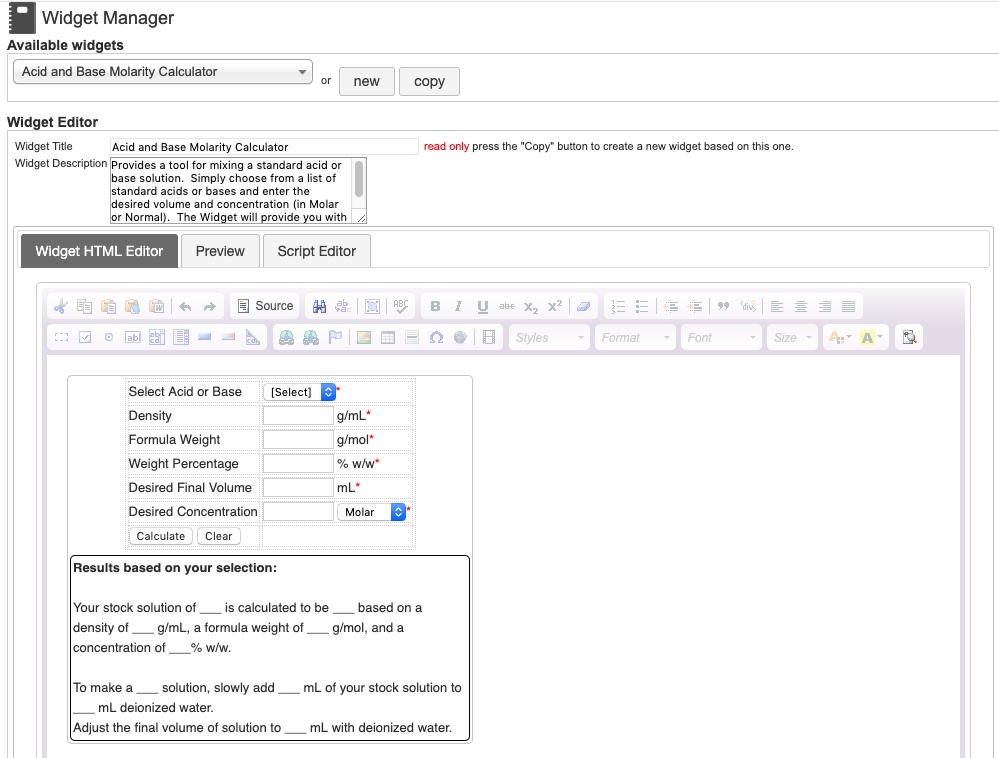Insert a checkbox form element icon

[85, 338]
